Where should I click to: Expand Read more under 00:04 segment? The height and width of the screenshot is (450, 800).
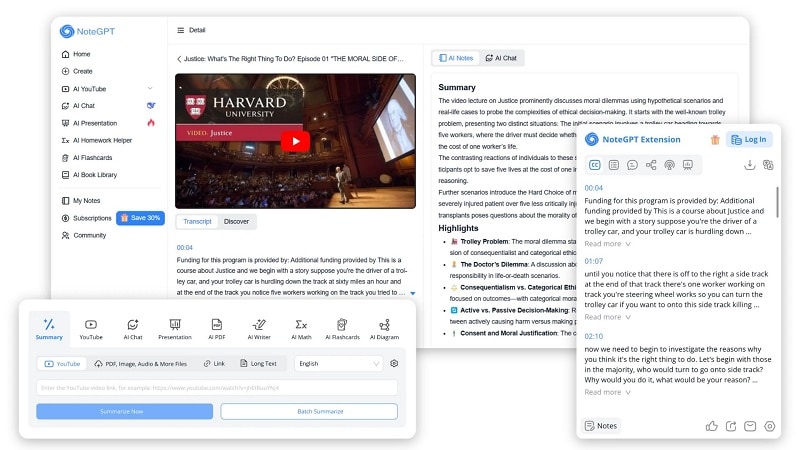click(x=607, y=244)
